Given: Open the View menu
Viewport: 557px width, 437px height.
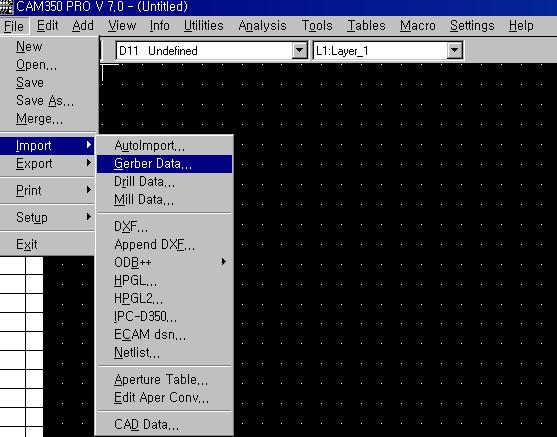Looking at the screenshot, I should [122, 26].
